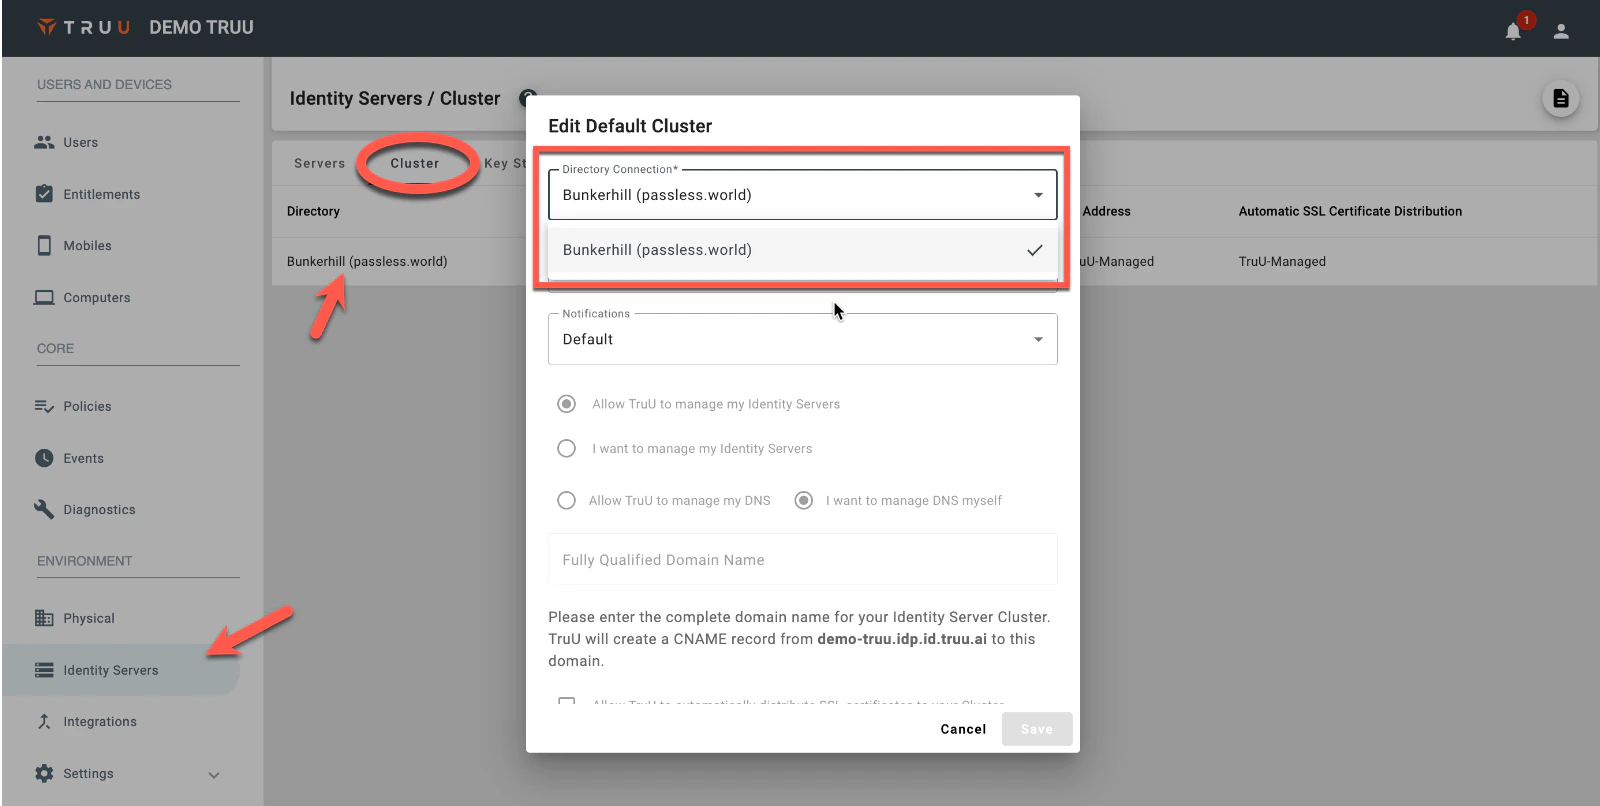Open Computers in the sidebar
The width and height of the screenshot is (1600, 806).
tap(97, 298)
